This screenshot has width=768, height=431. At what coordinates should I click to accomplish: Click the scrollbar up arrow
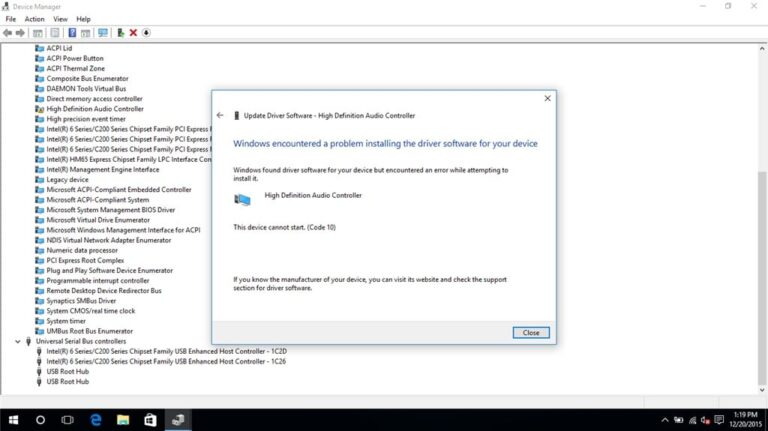click(x=762, y=48)
